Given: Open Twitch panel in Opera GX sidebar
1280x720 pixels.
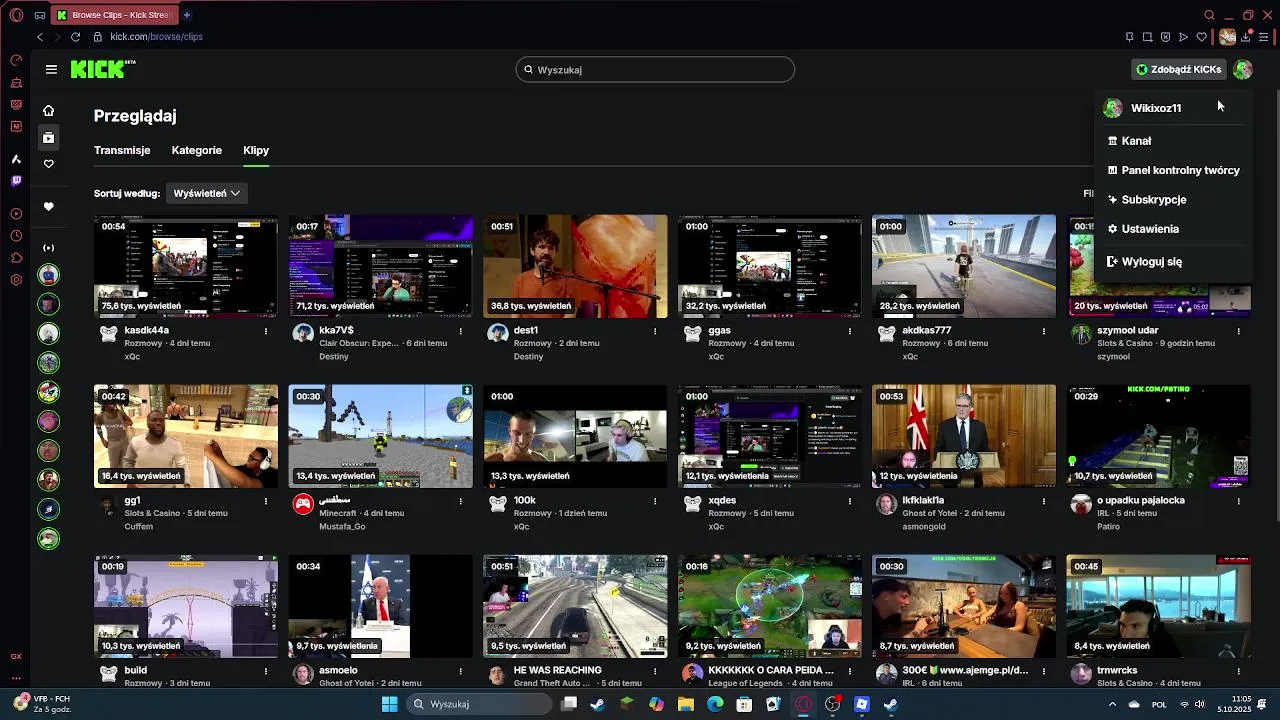Looking at the screenshot, I should coord(16,181).
